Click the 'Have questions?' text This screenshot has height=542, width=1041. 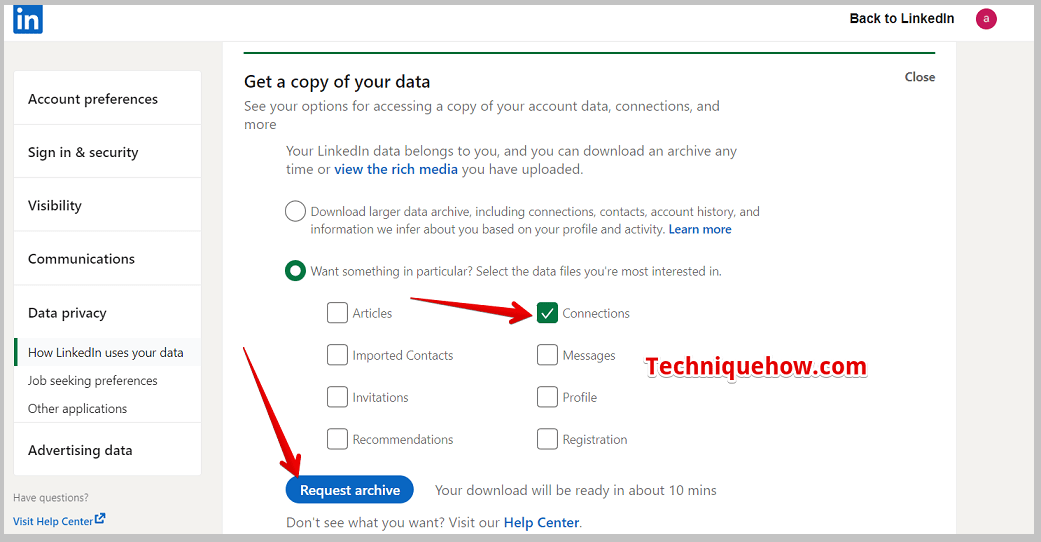(x=50, y=497)
